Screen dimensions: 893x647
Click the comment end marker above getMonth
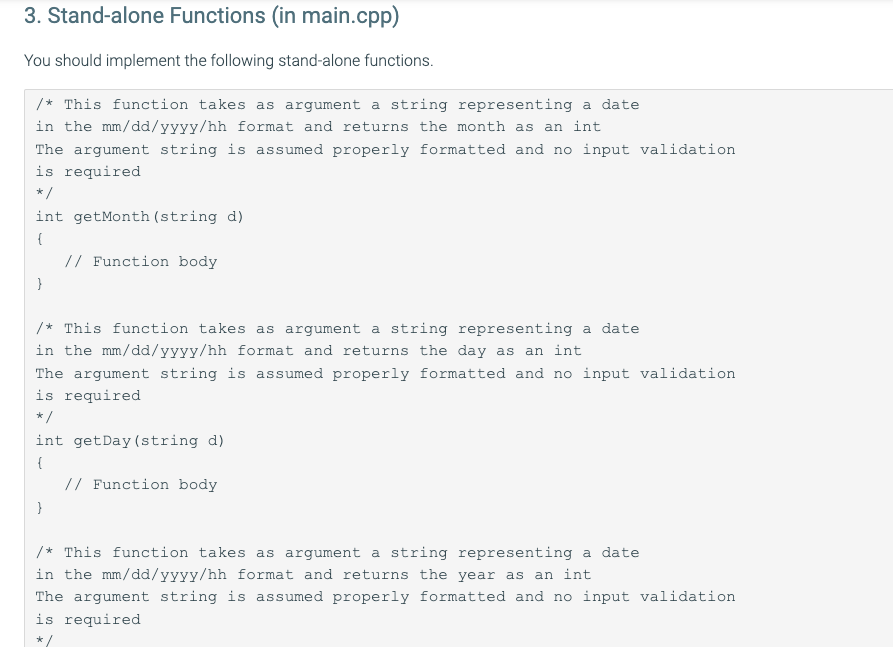tap(44, 193)
